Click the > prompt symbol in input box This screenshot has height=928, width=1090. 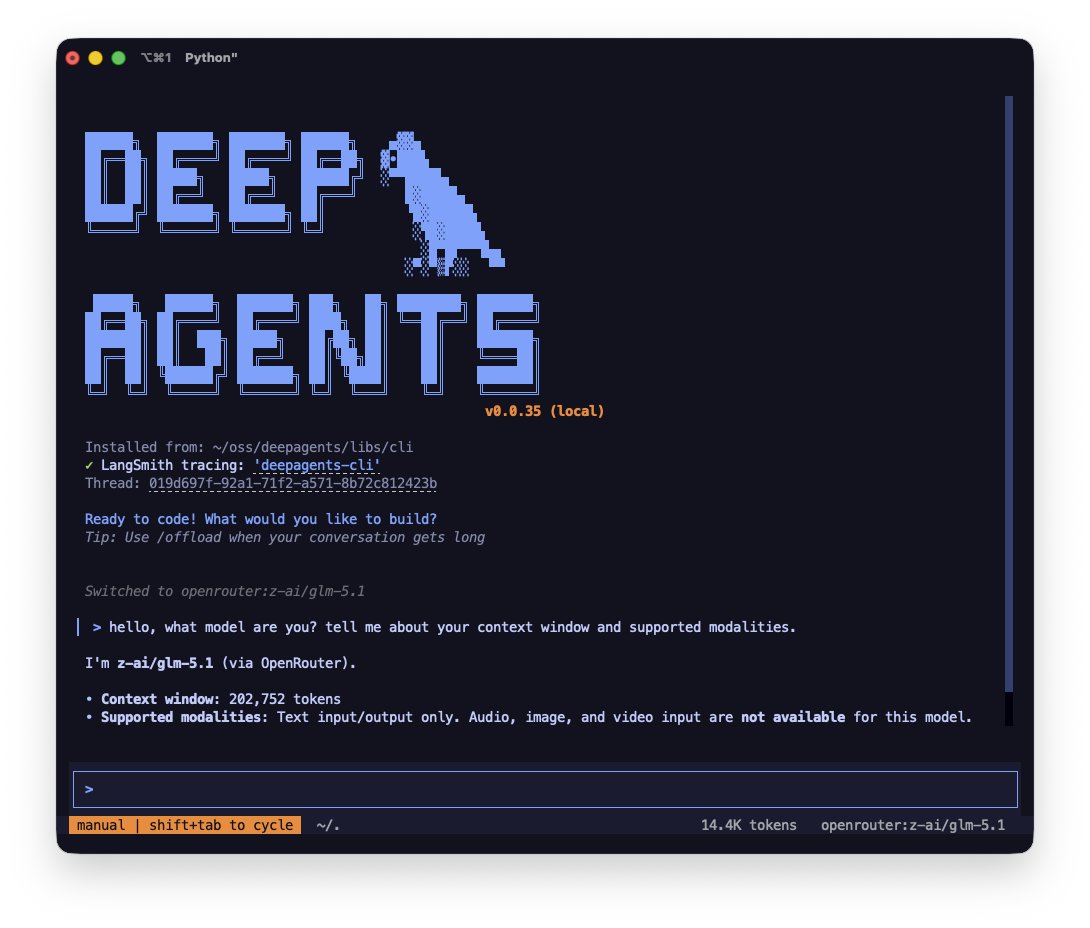tap(89, 789)
